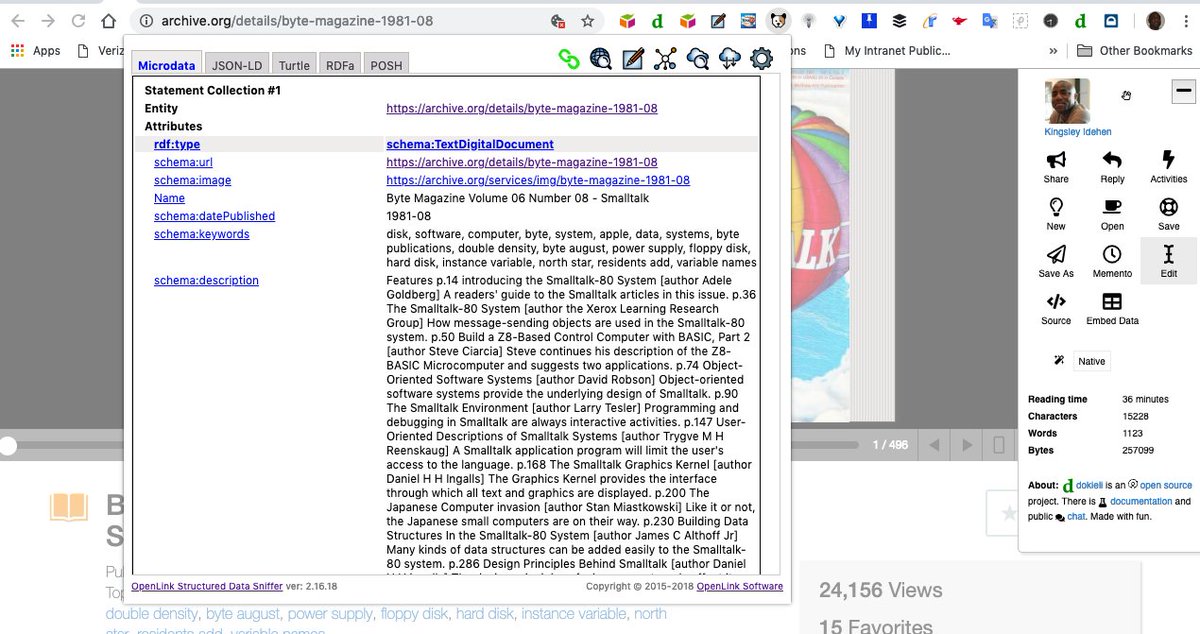
Task: Open schema:description attribute link
Action: tap(206, 280)
